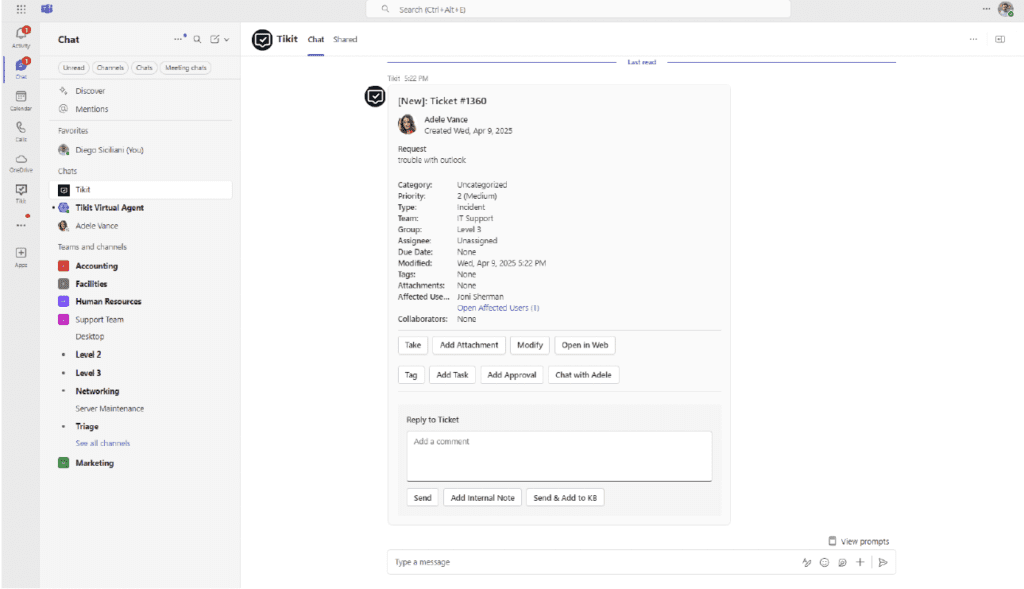The width and height of the screenshot is (1024, 589).
Task: Click See all channels link
Action: [x=103, y=443]
